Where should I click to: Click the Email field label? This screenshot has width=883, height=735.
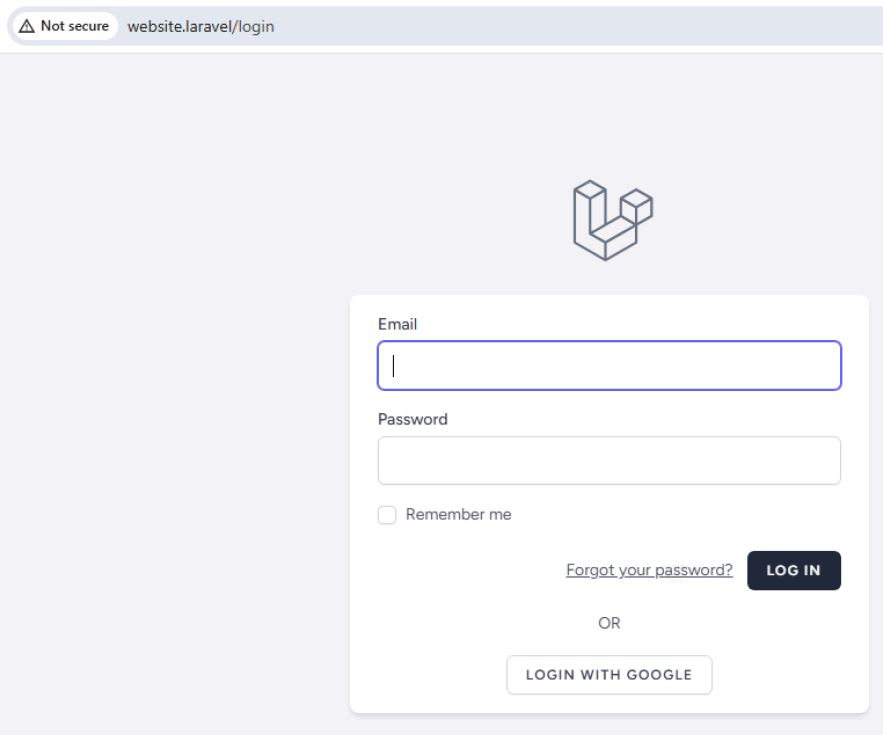tap(397, 324)
